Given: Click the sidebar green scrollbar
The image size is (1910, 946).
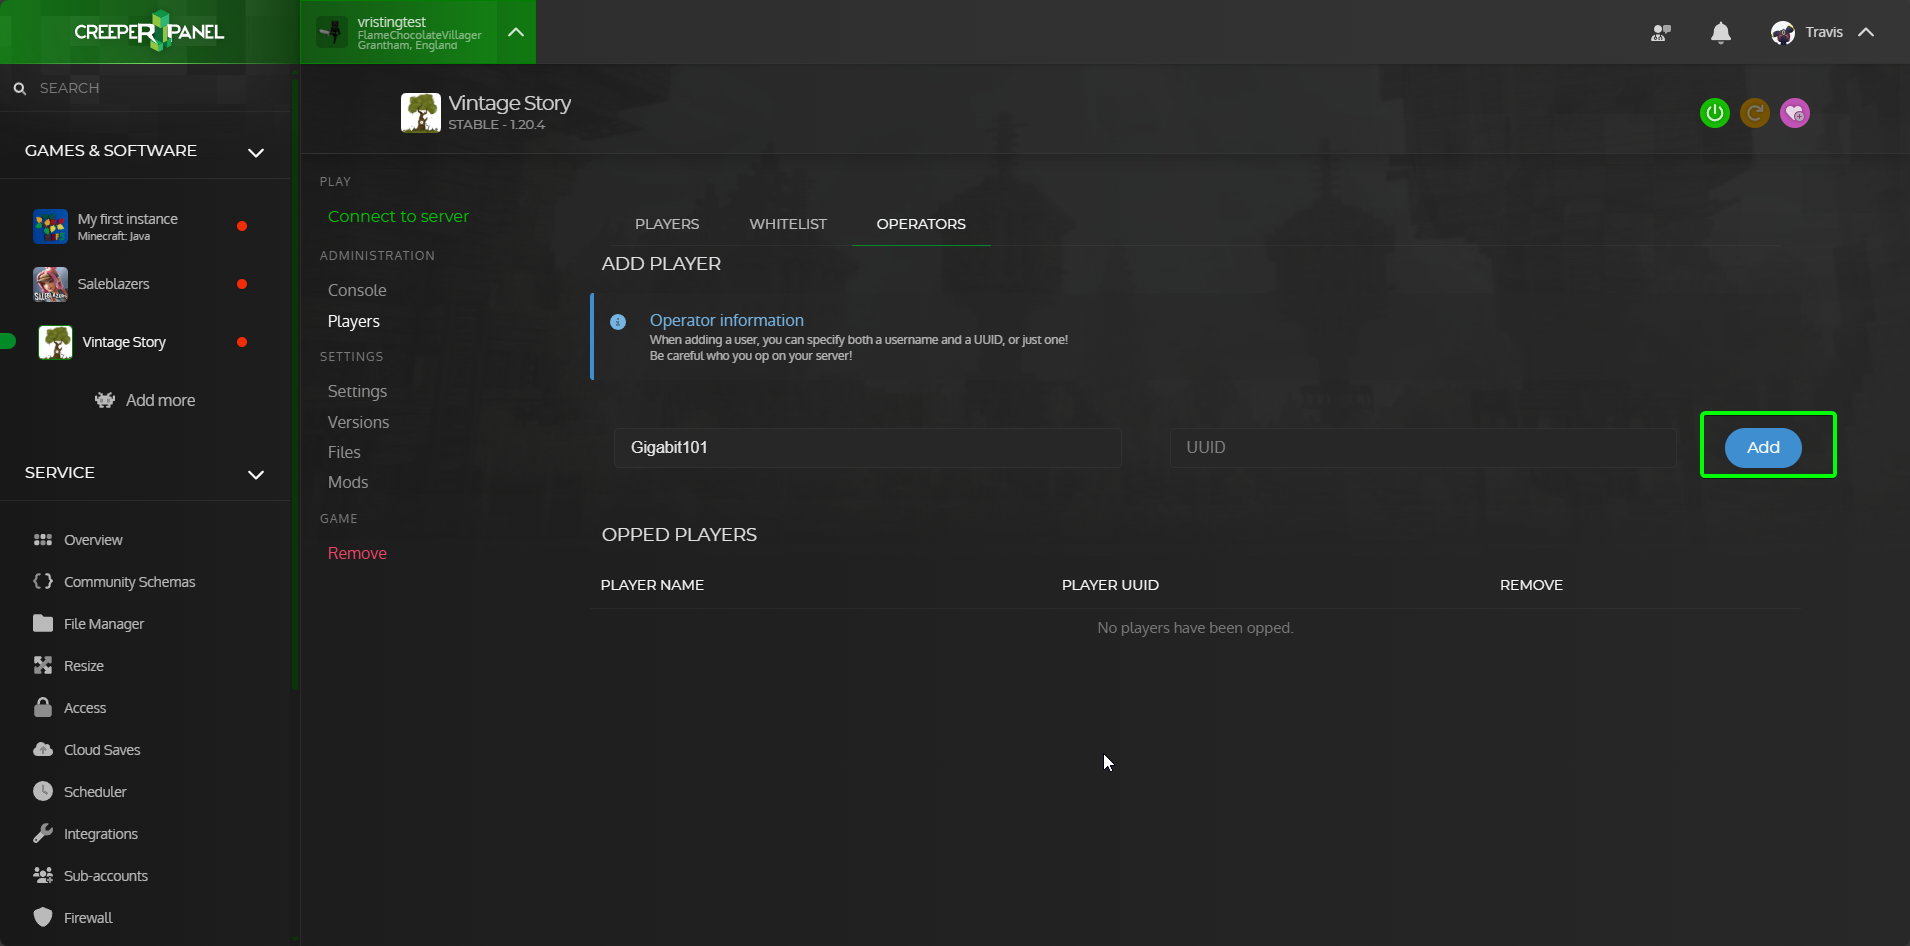Looking at the screenshot, I should (x=295, y=385).
